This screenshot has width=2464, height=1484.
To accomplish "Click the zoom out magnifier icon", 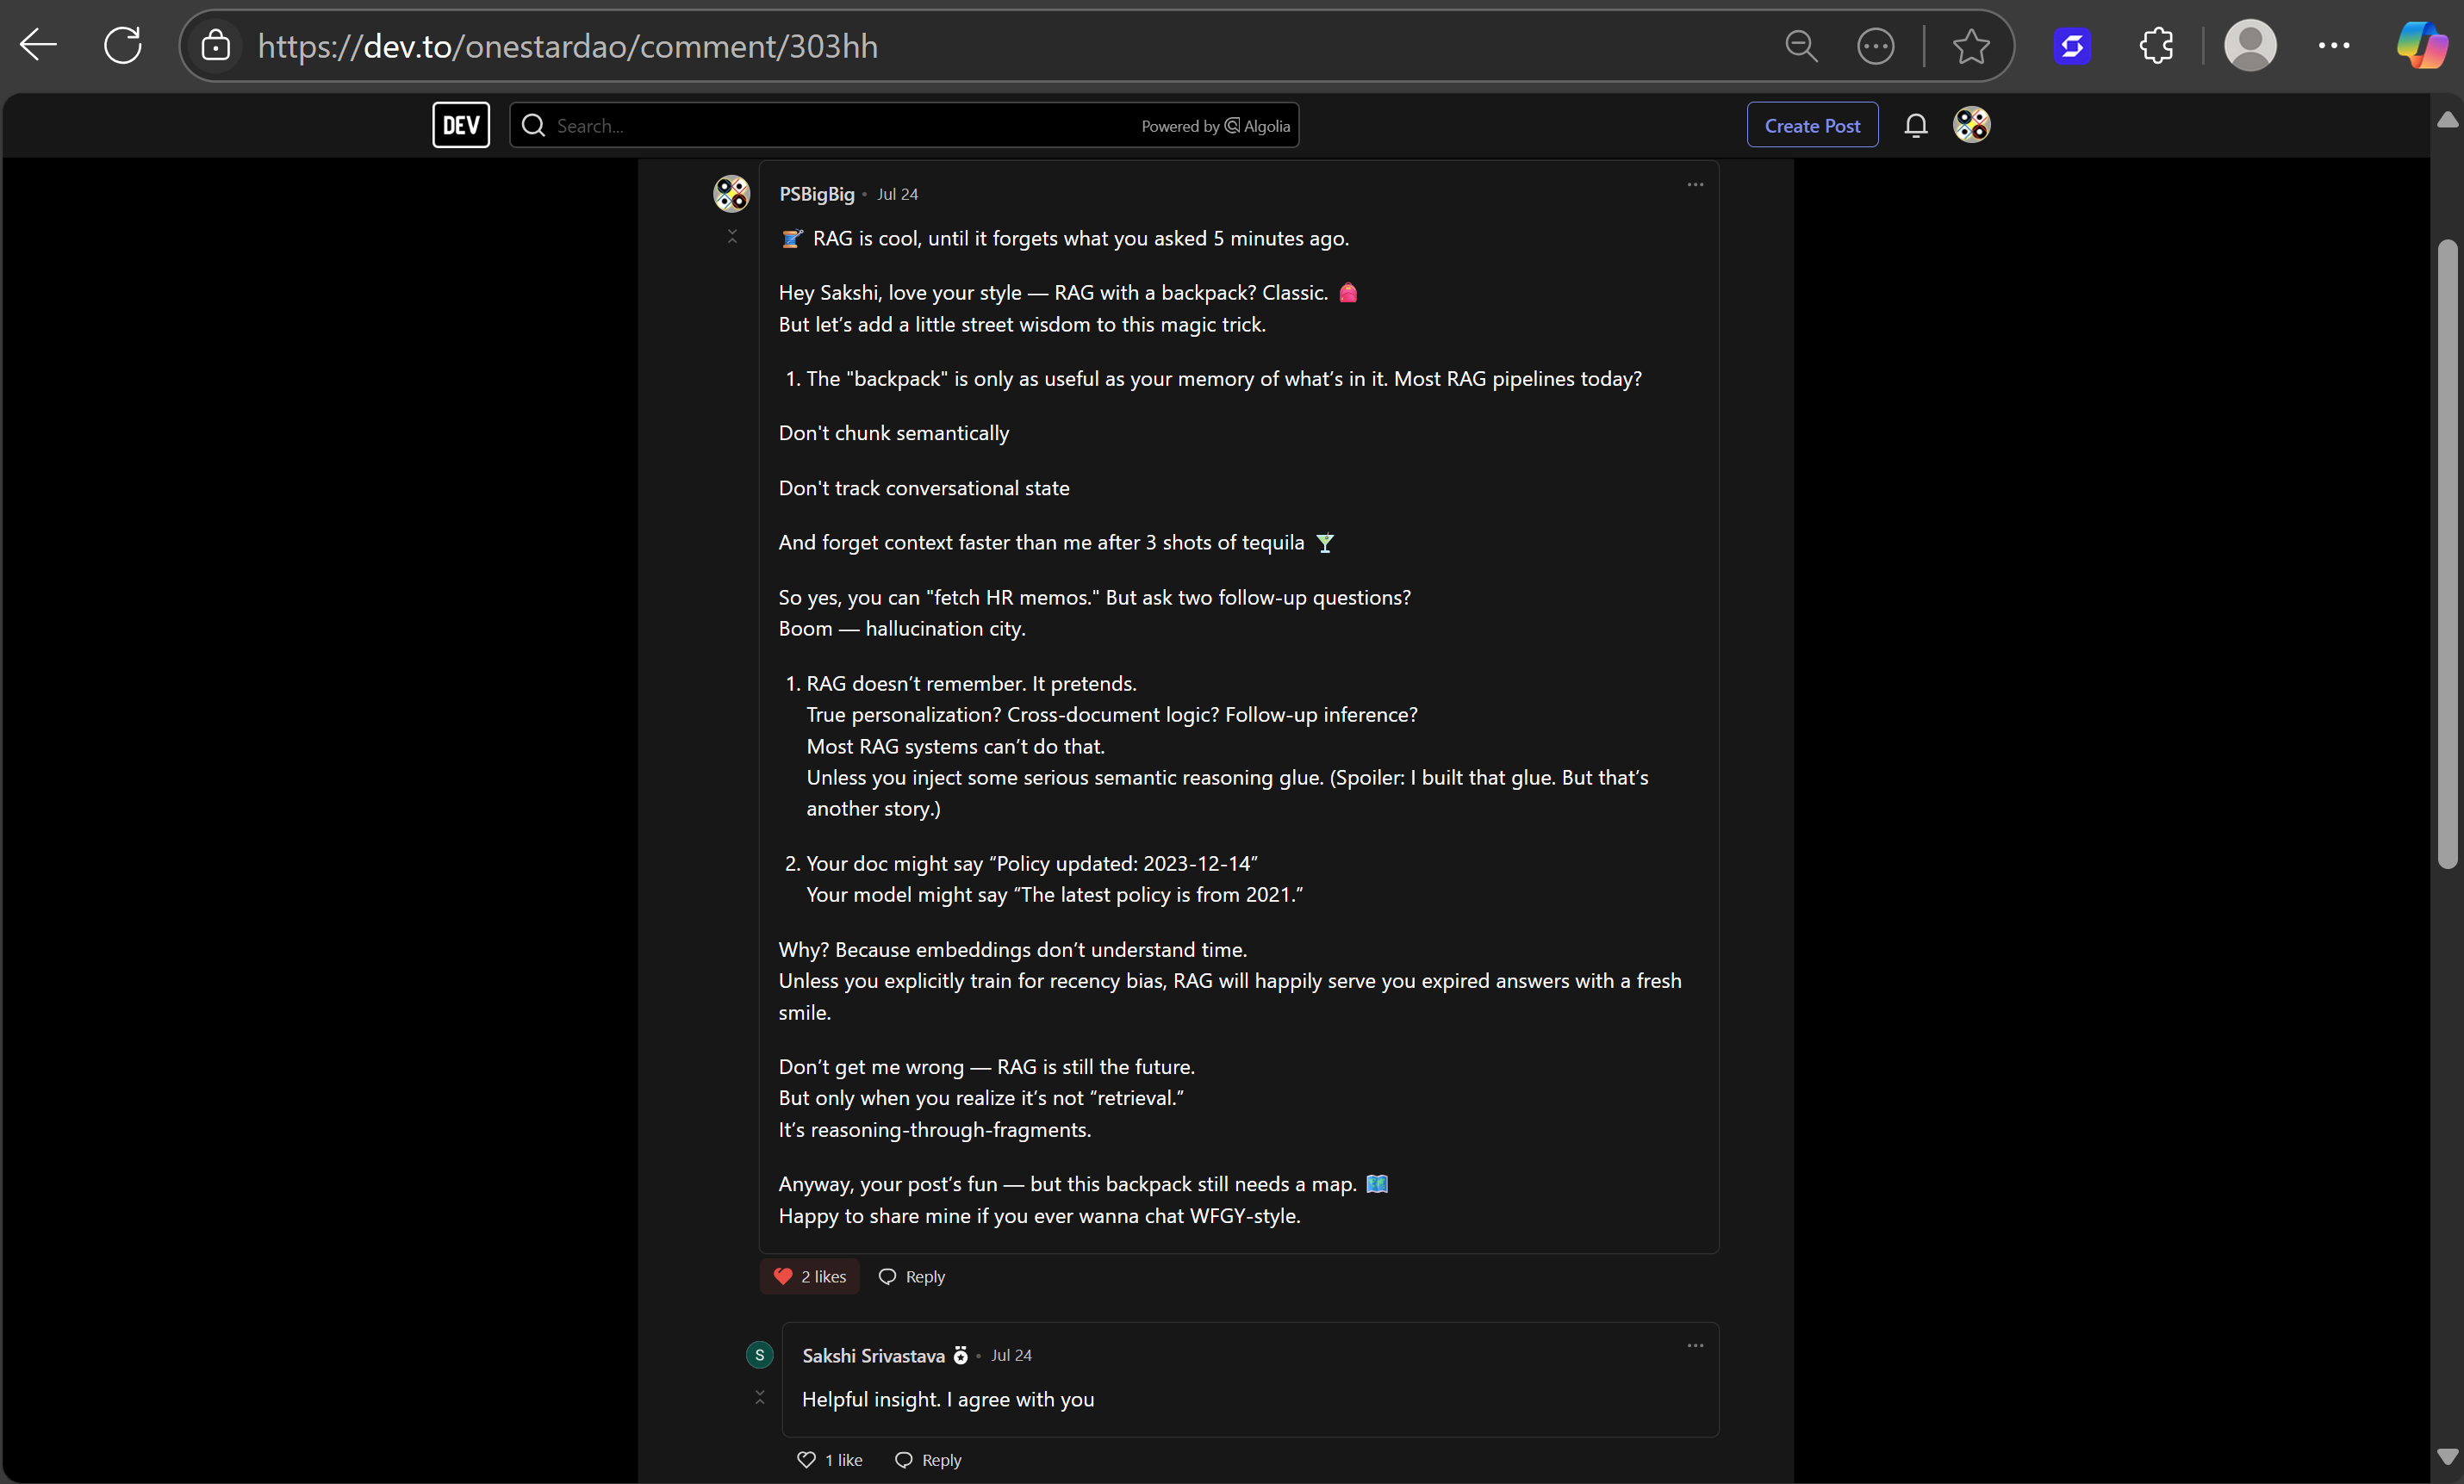I will tap(1800, 46).
